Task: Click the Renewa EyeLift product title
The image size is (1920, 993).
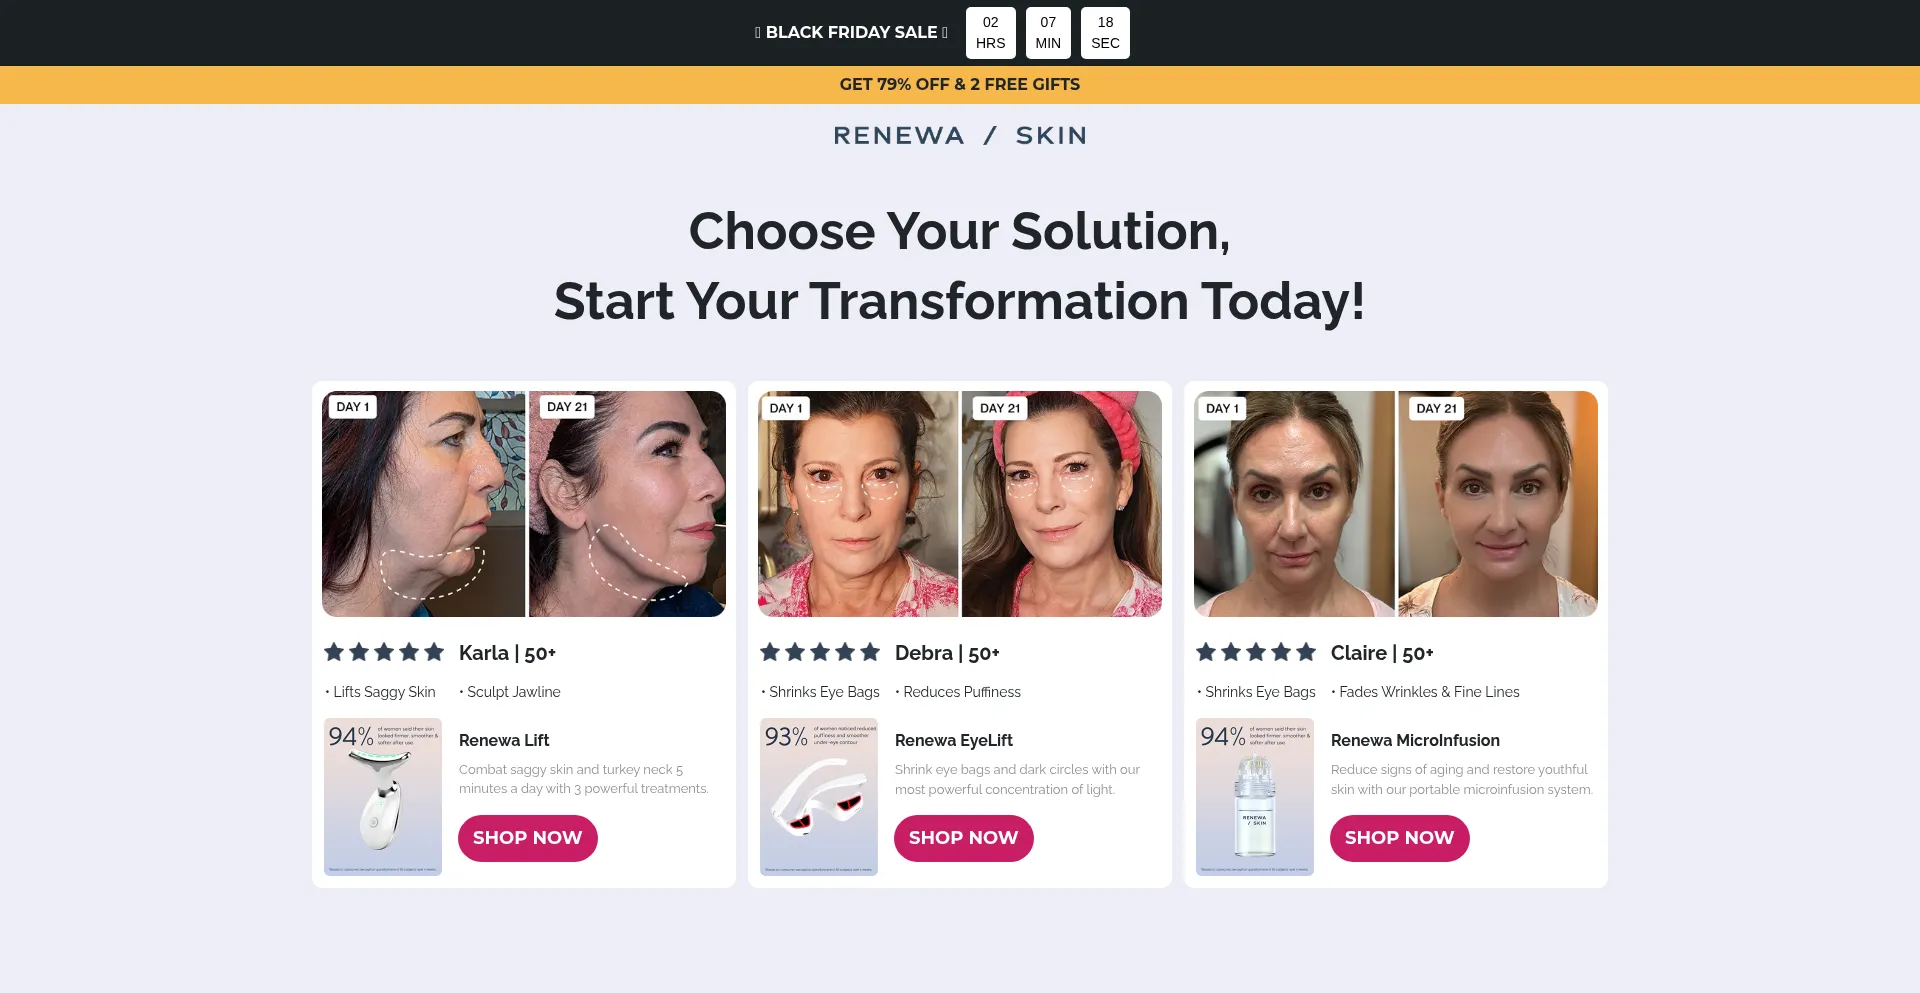Action: click(954, 740)
